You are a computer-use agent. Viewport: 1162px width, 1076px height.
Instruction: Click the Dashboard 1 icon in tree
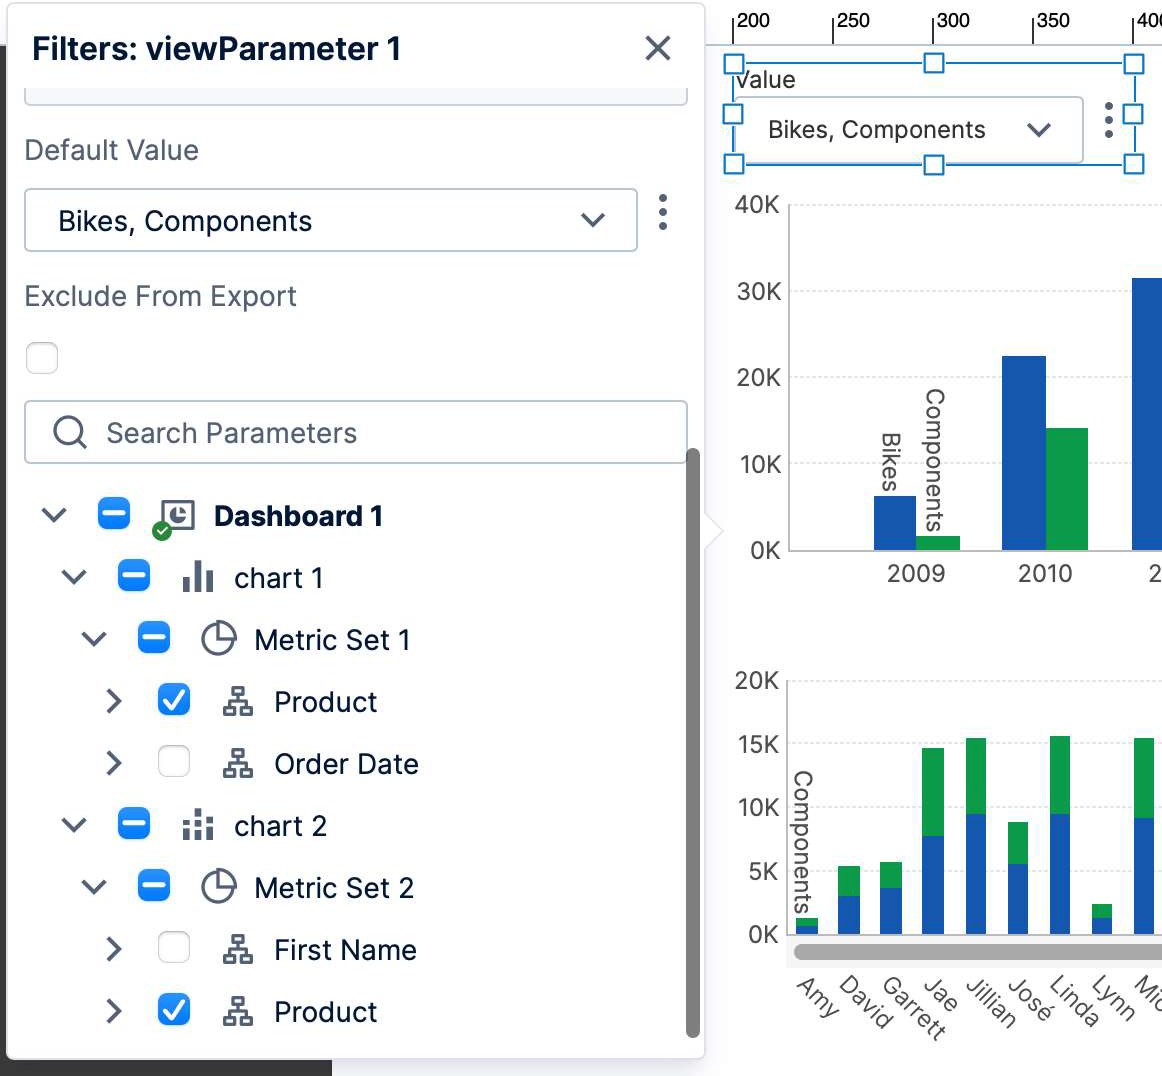(177, 516)
